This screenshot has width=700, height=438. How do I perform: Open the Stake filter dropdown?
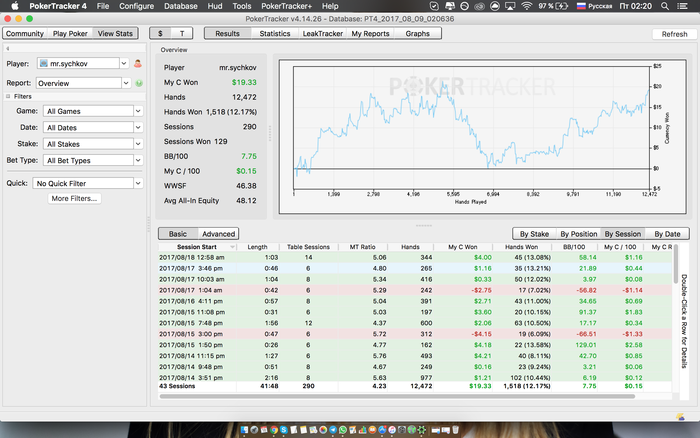pyautogui.click(x=93, y=144)
